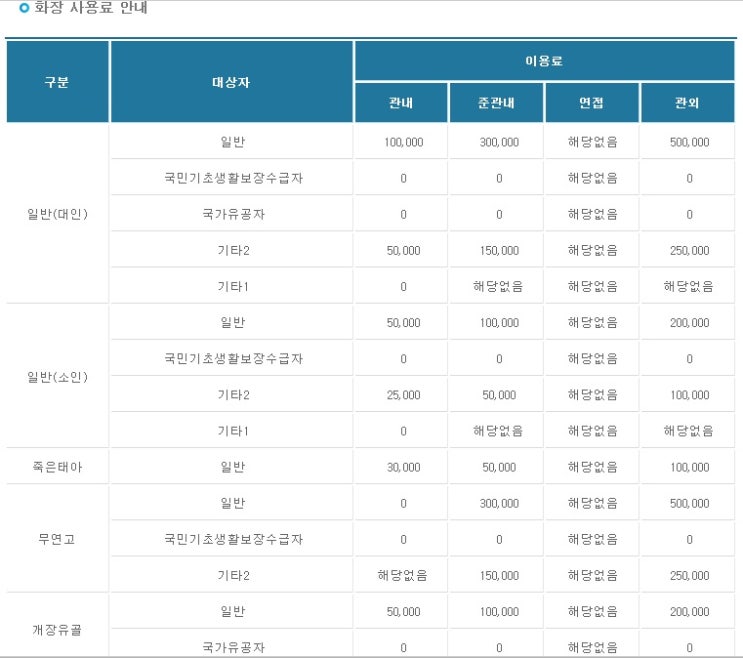Viewport: 743px width, 658px height.
Task: Click 준관내 100,000 in 개장유골 일반 row
Action: (499, 612)
